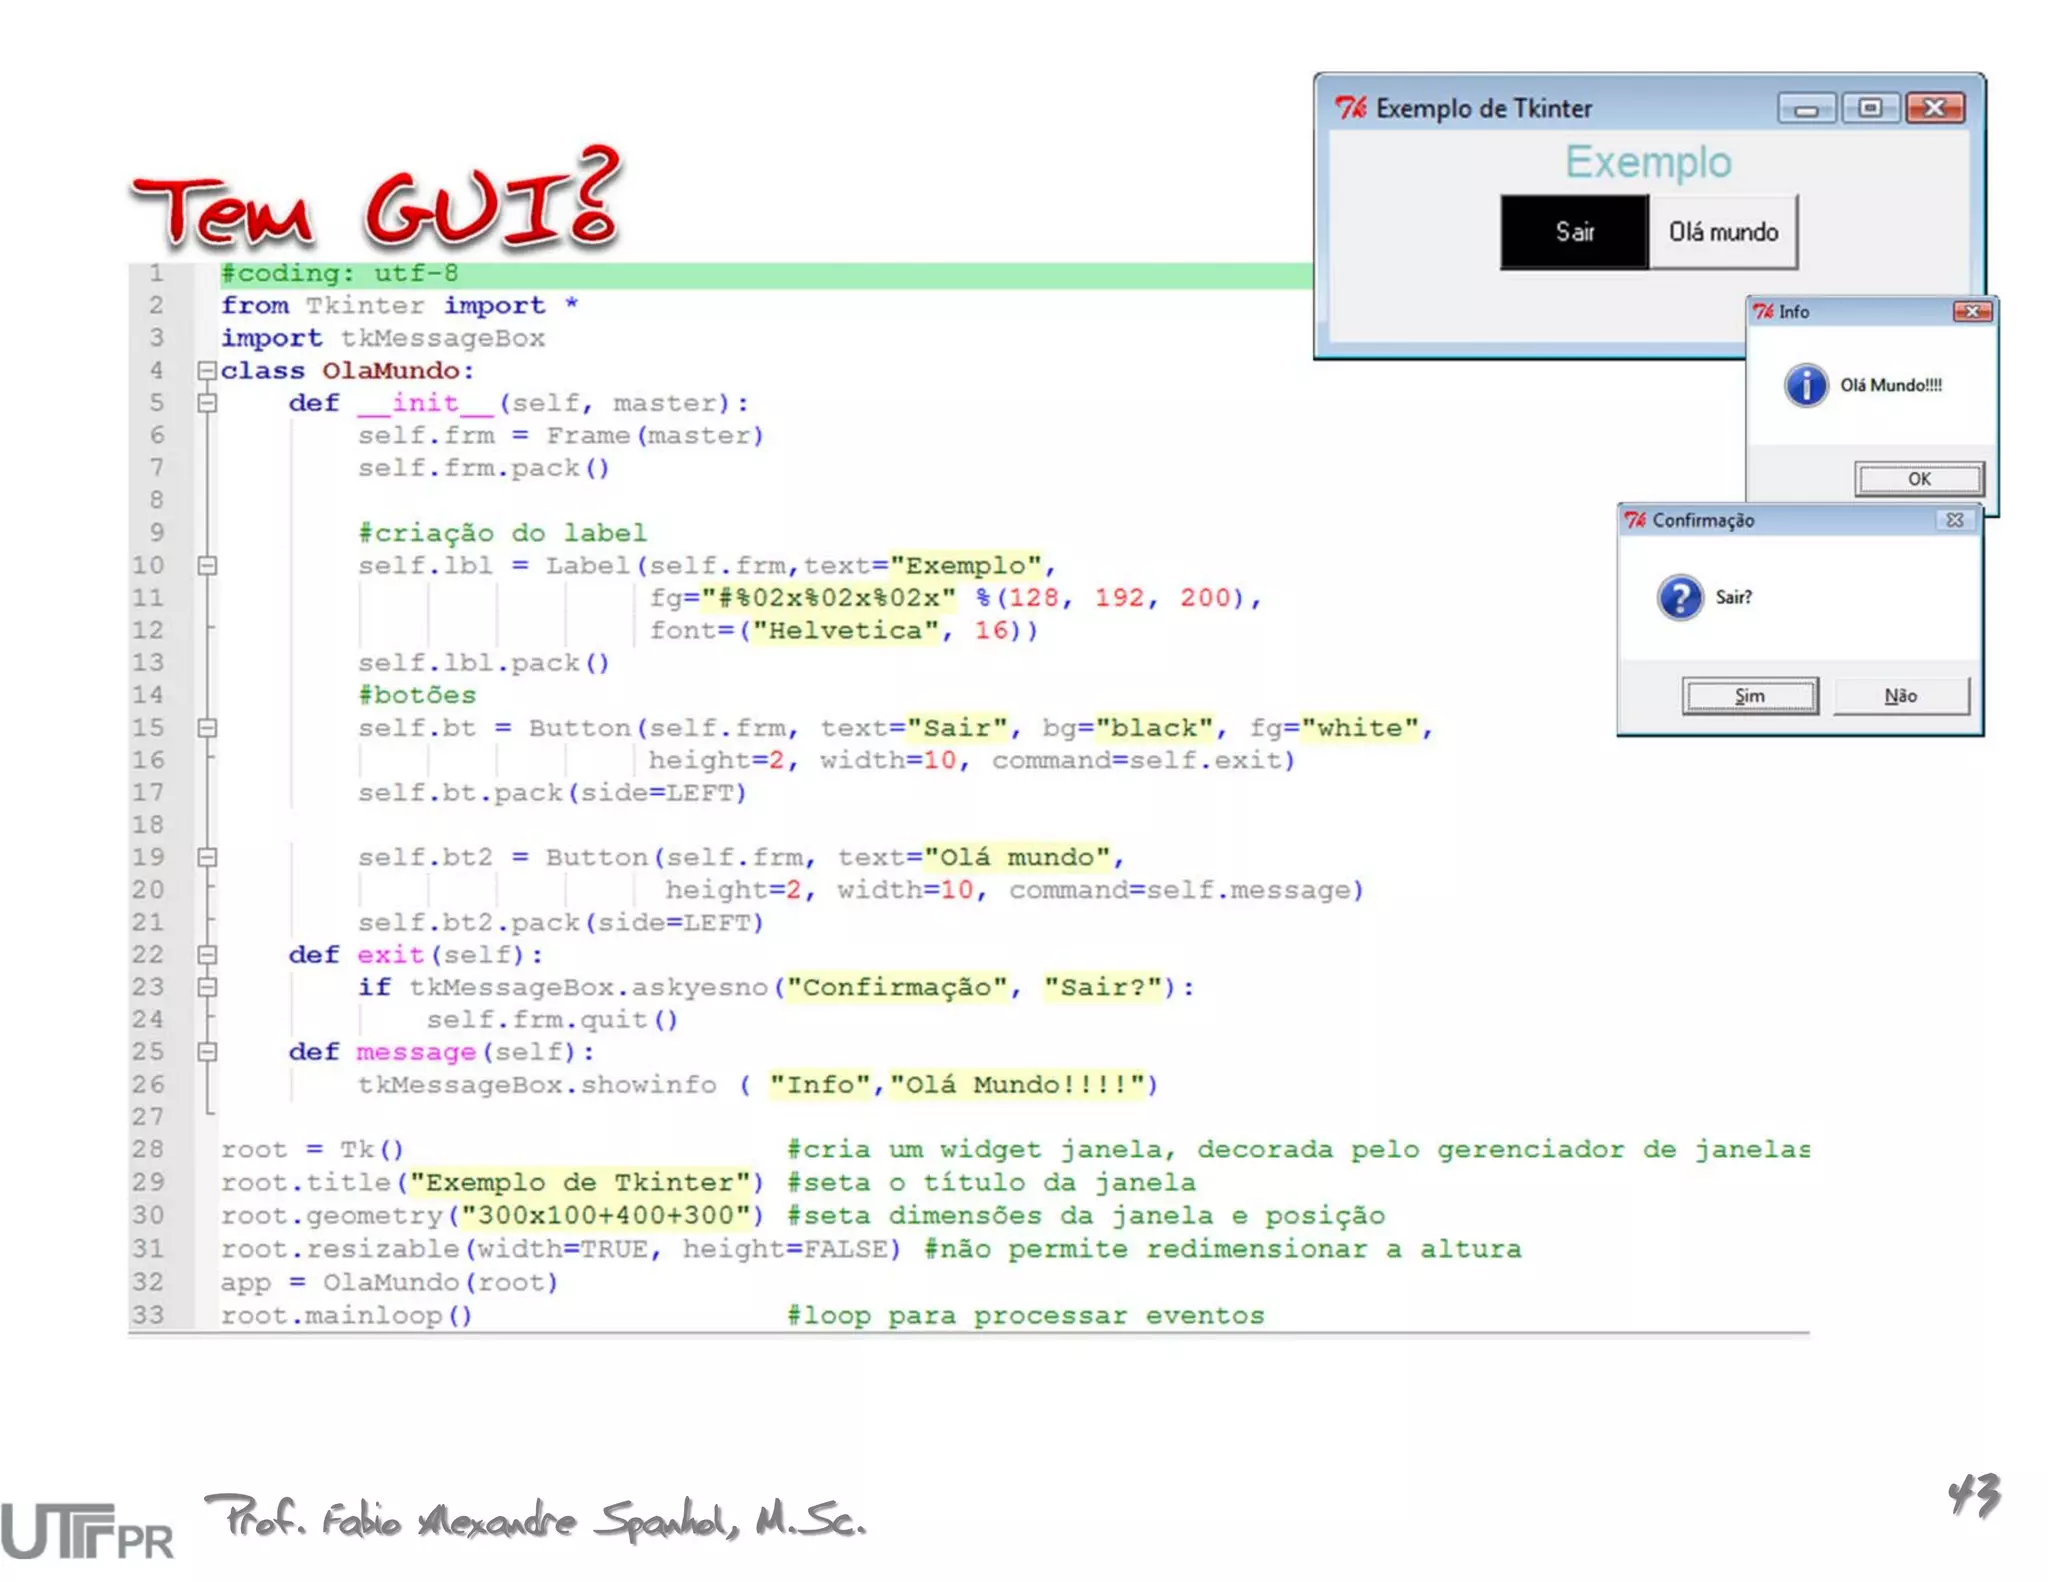Confirm exit by clicking Sim

(x=1749, y=696)
